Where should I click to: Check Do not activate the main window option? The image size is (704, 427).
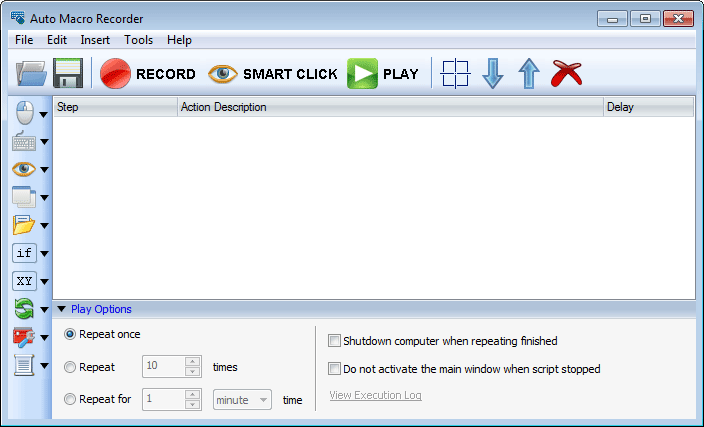click(x=334, y=369)
